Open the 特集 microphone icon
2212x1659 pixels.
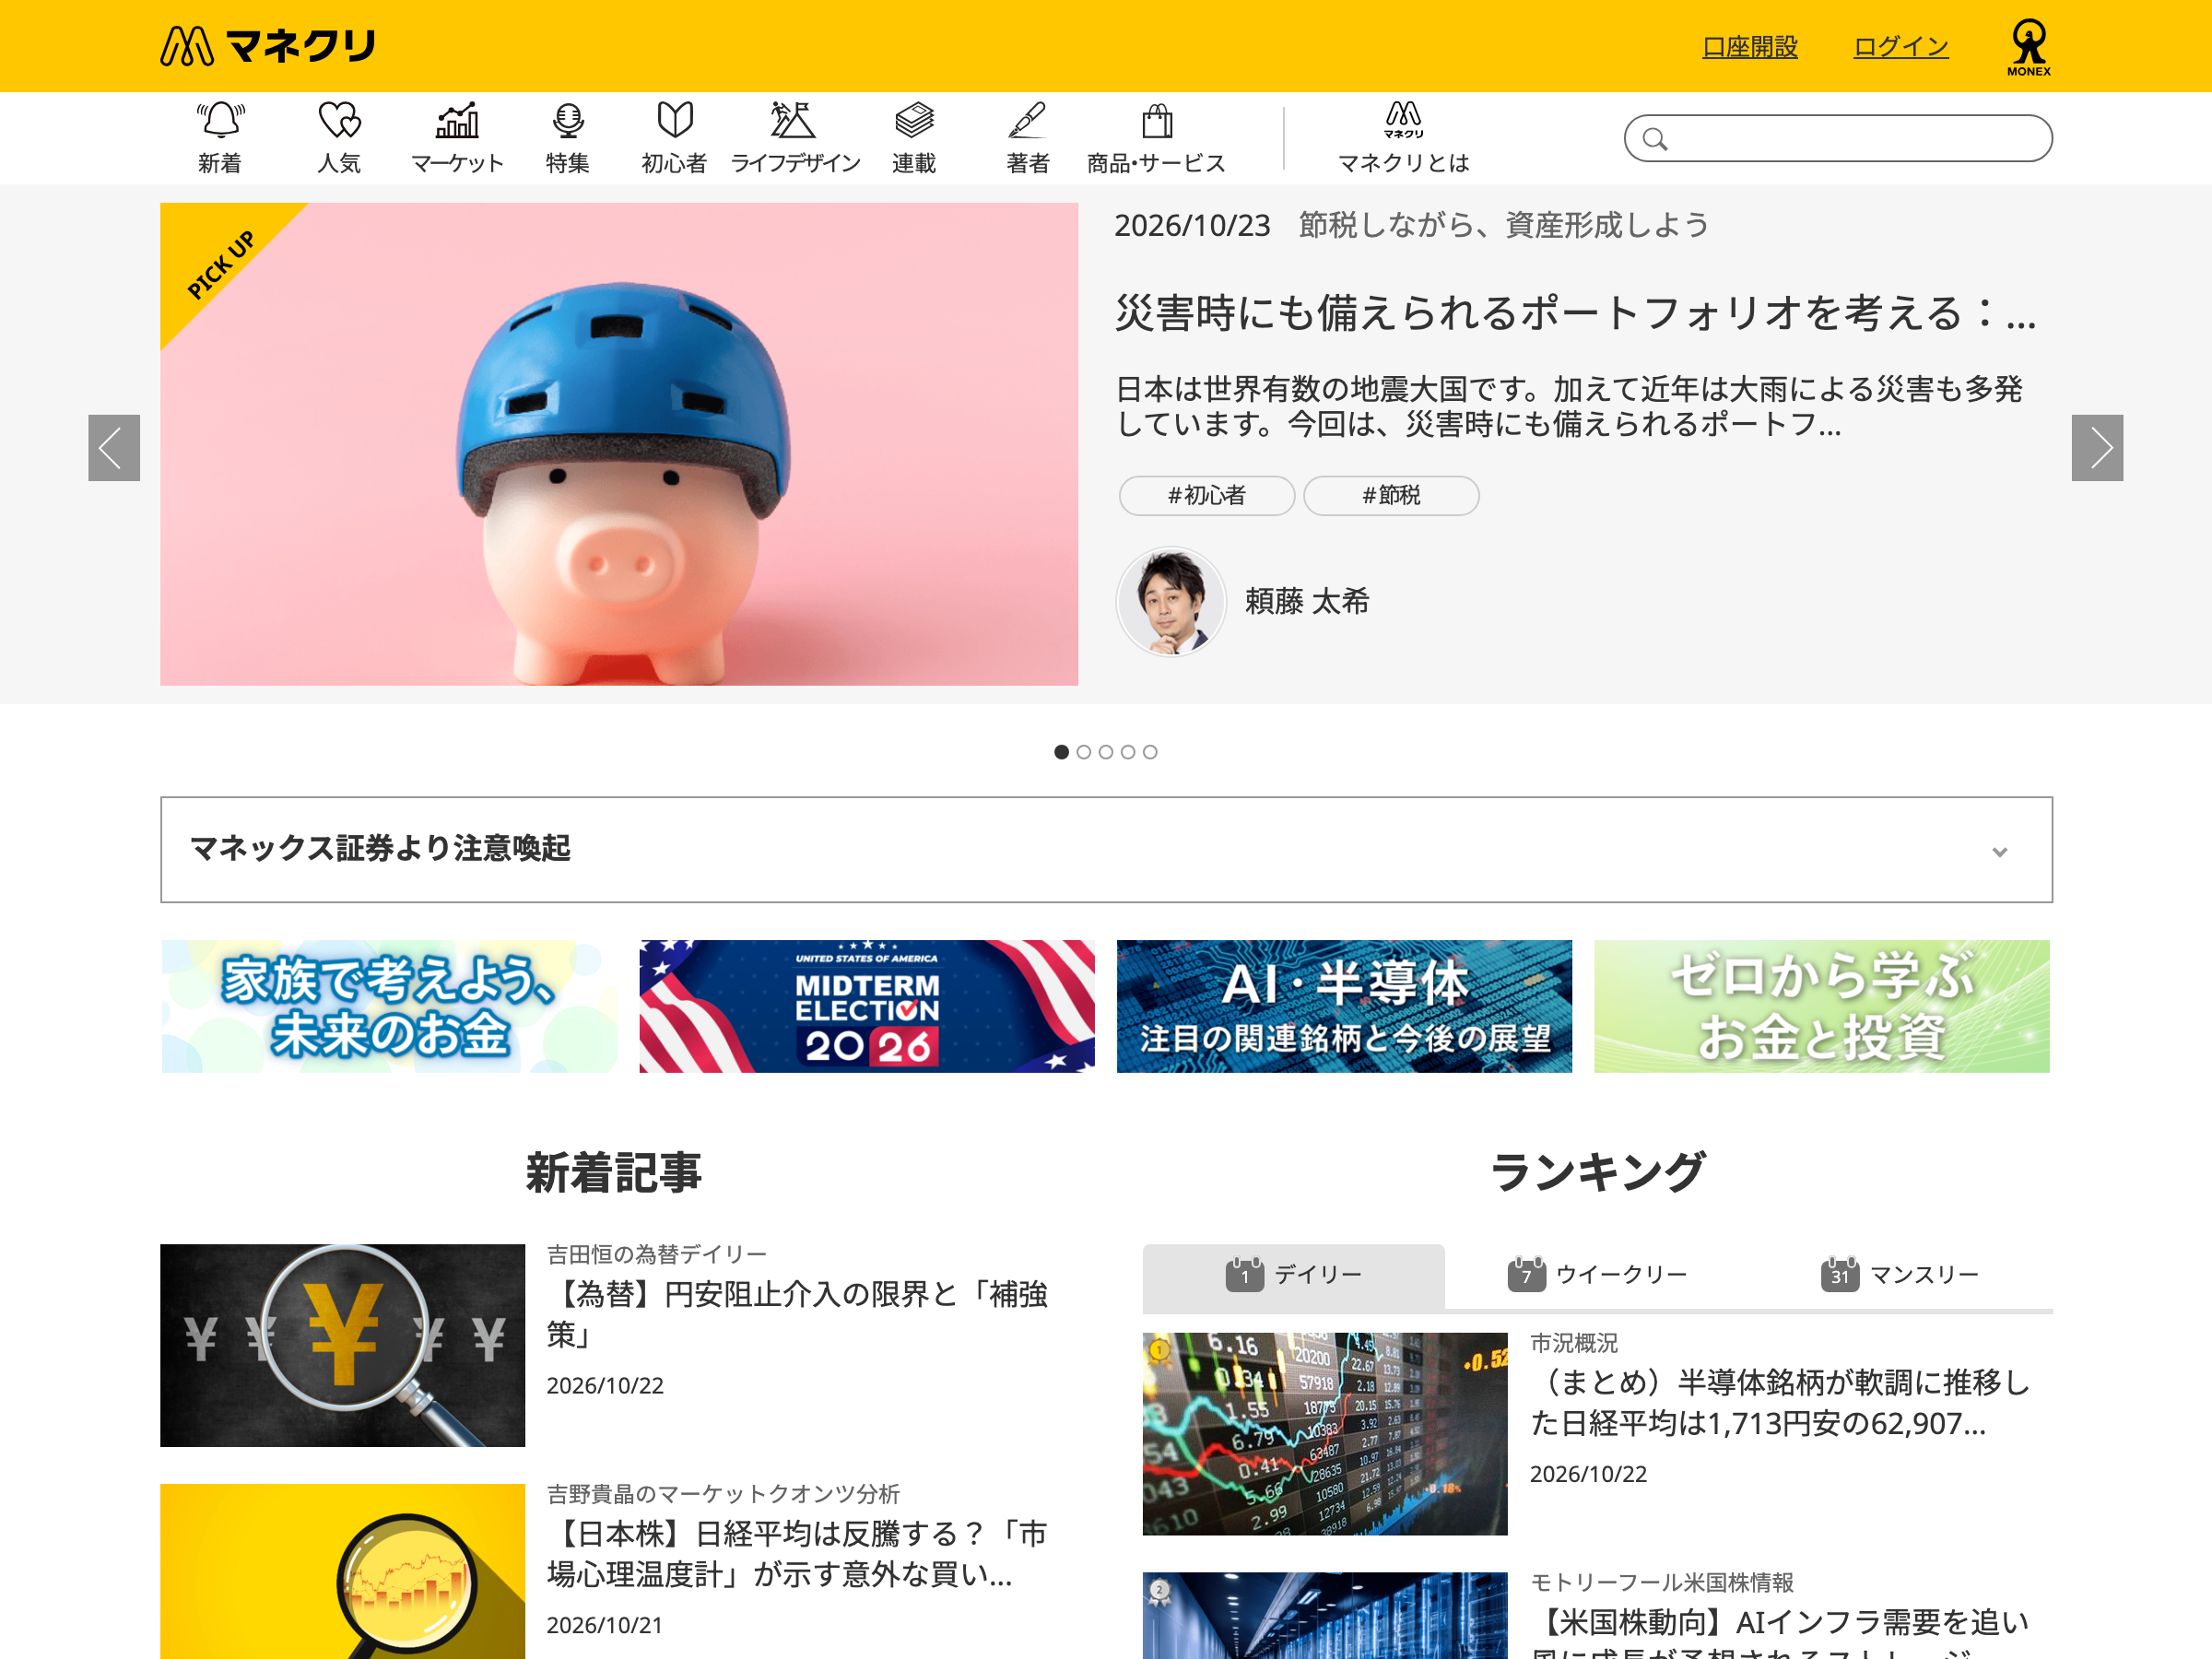click(x=568, y=121)
